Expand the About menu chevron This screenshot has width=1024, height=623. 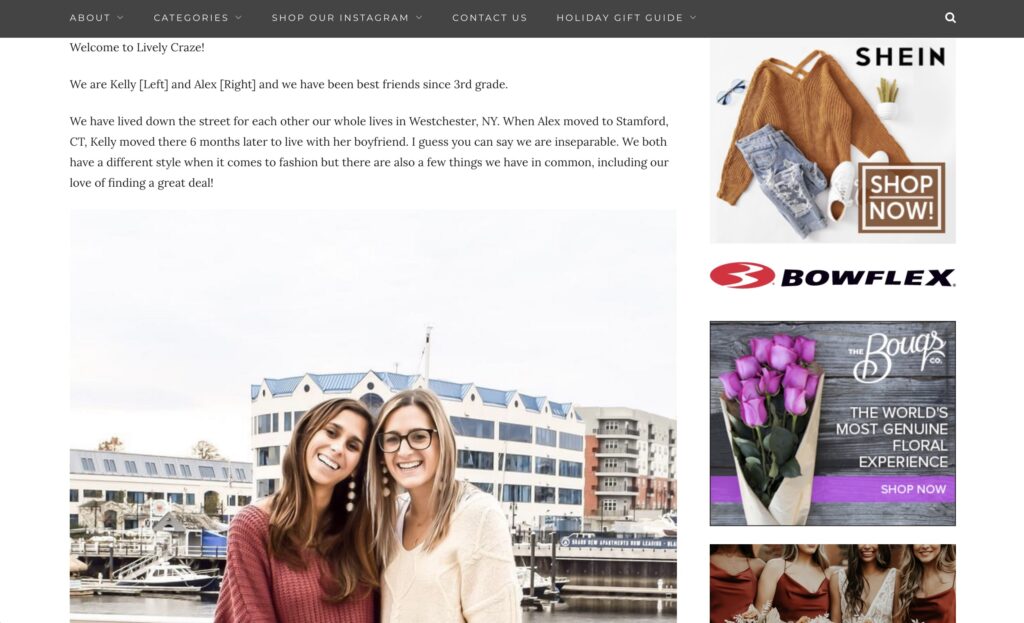[x=120, y=18]
